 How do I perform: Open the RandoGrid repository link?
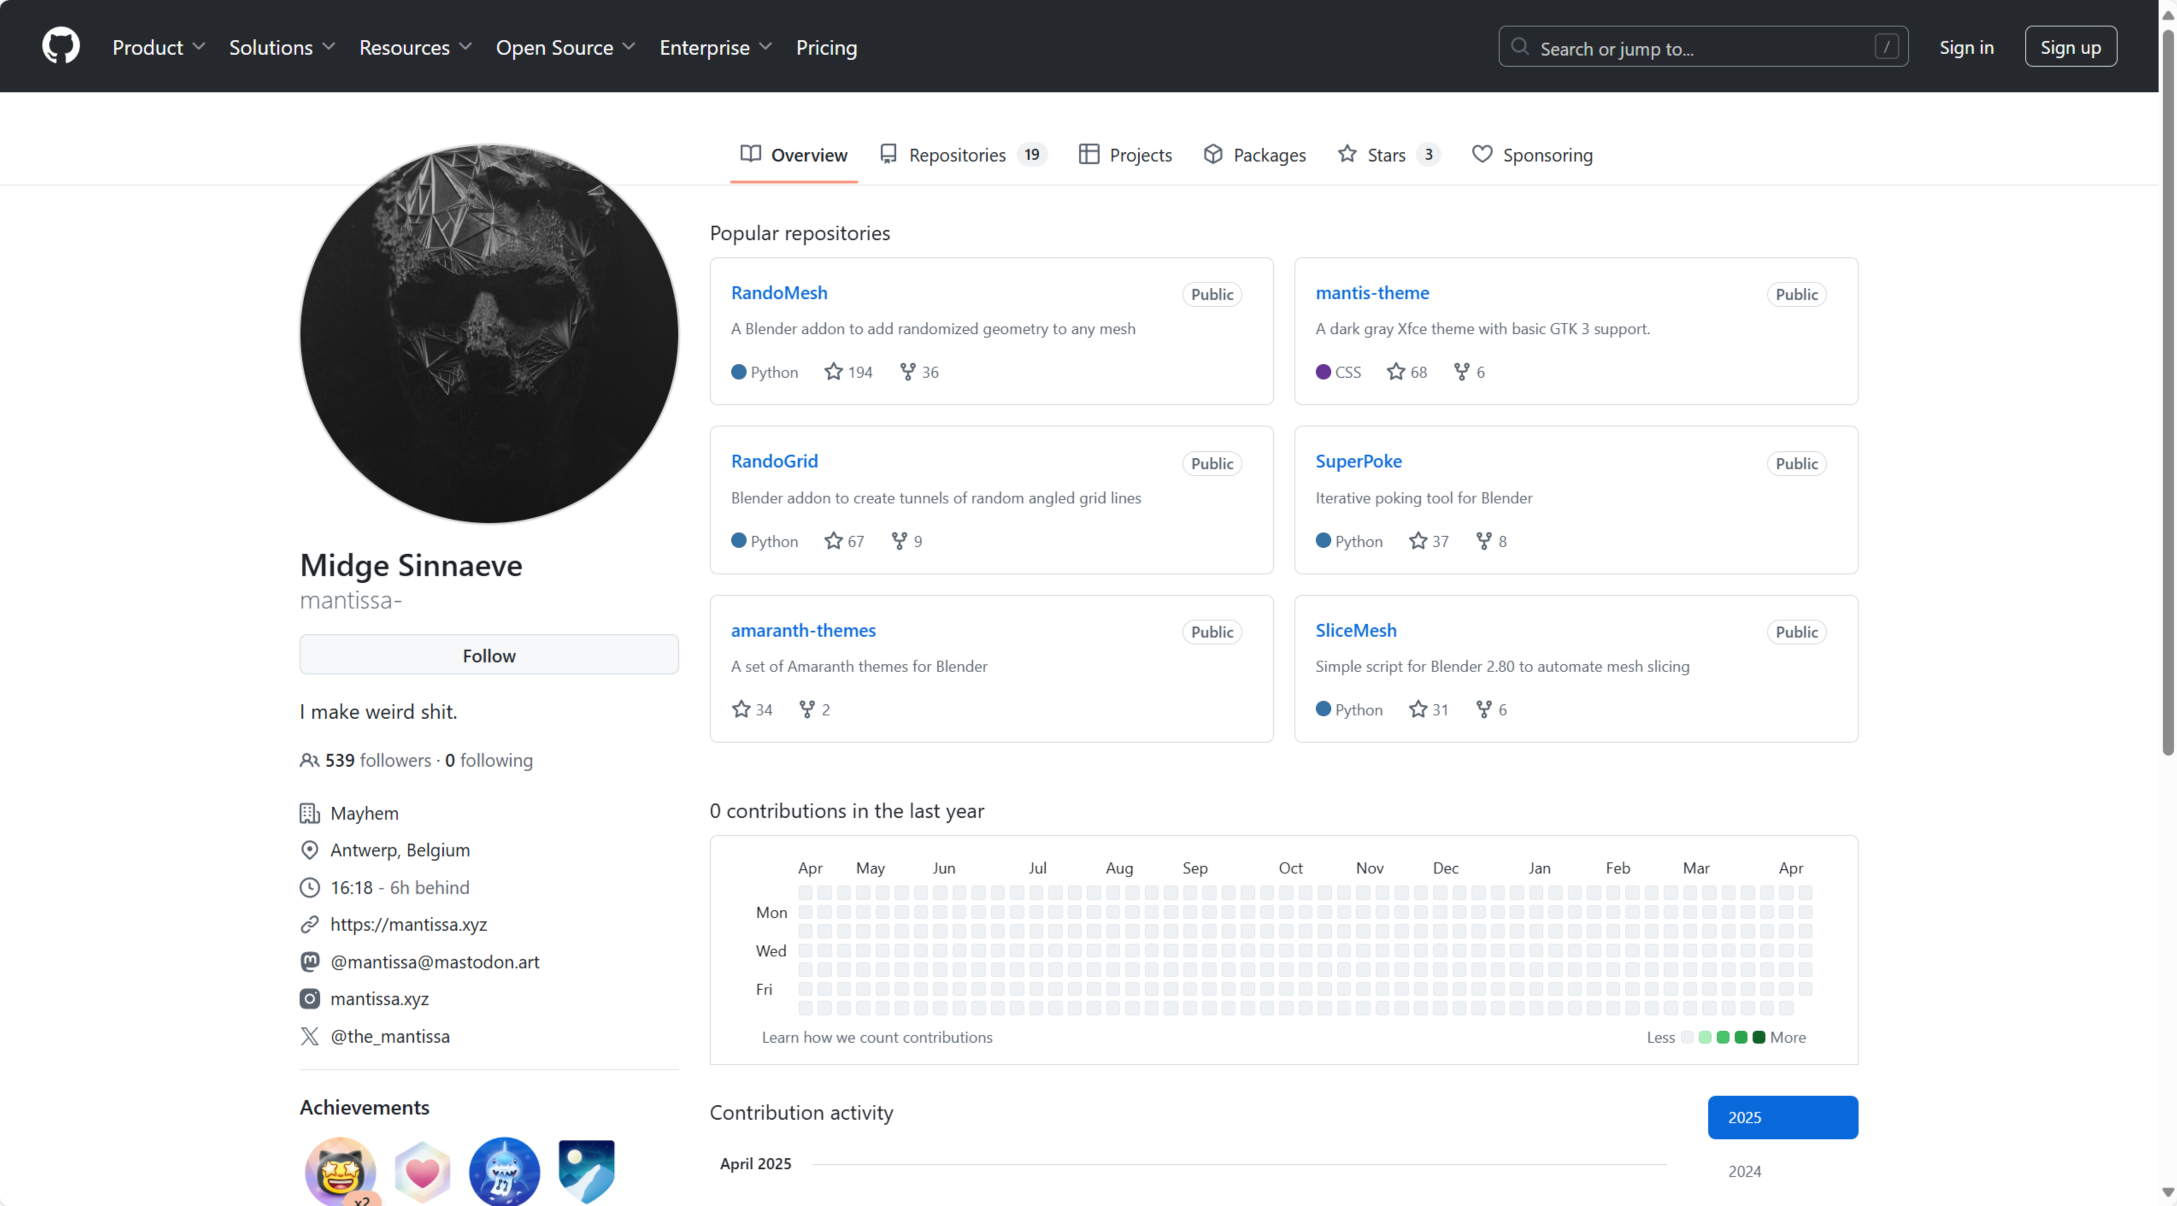coord(774,461)
